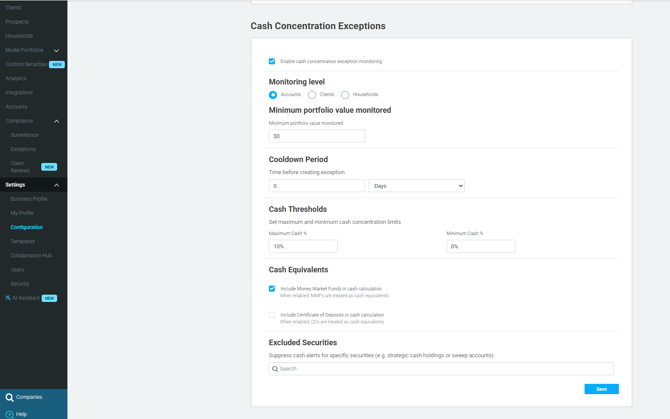670x419 pixels.
Task: Open the Days cooldown unit dropdown
Action: [416, 186]
